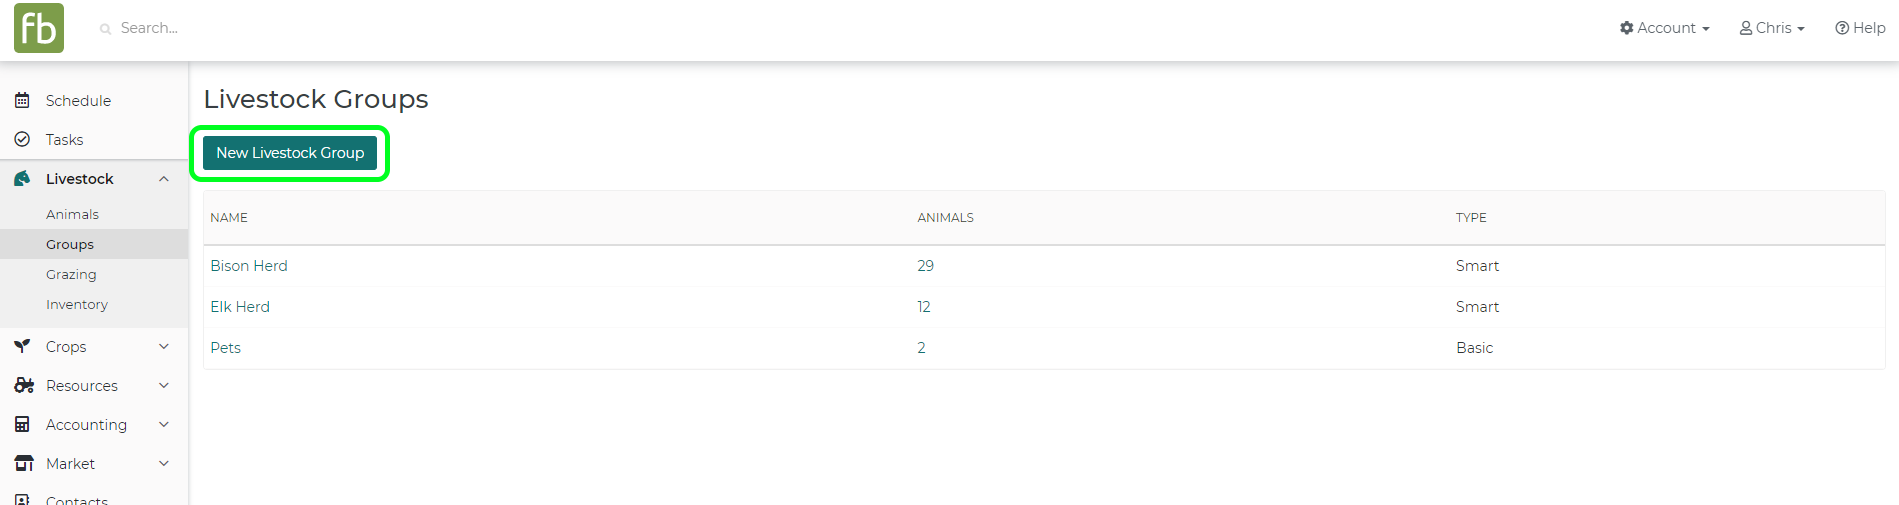Click the Market store icon
This screenshot has height=505, width=1899.
pyautogui.click(x=24, y=464)
